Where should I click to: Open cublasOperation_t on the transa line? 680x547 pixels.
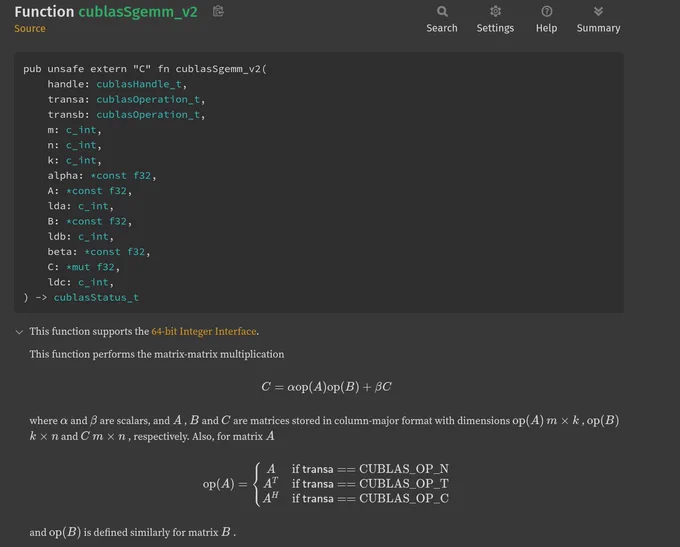tap(148, 99)
